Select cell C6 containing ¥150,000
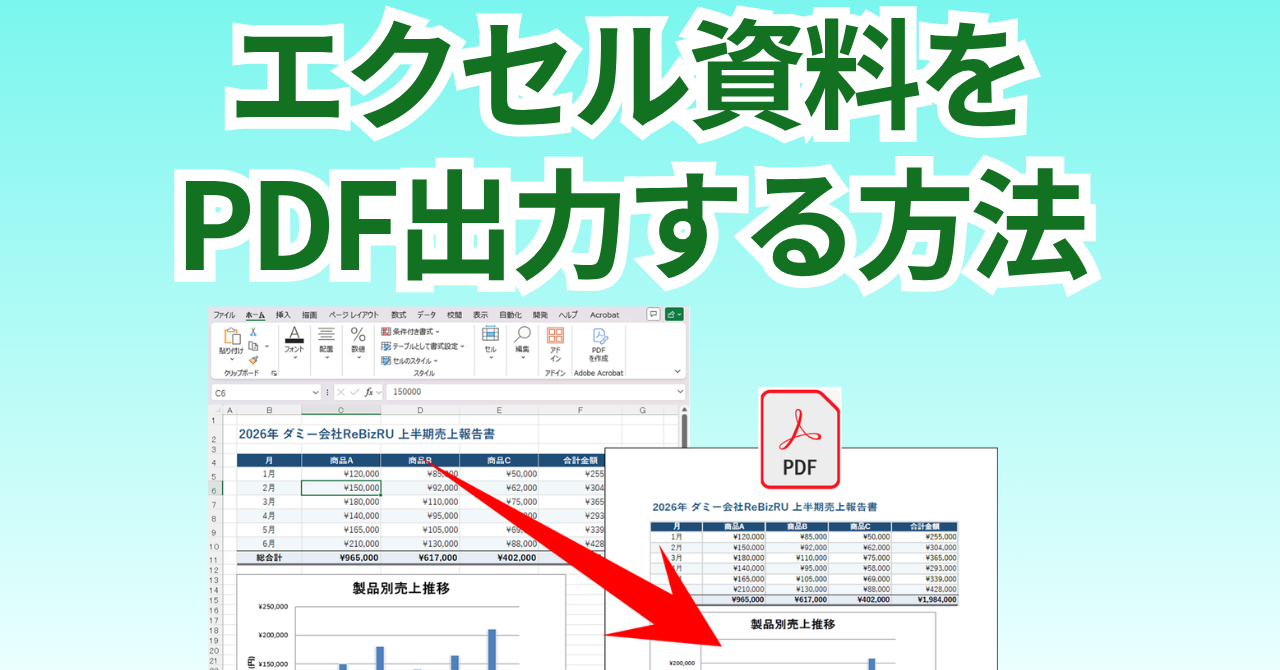This screenshot has width=1280, height=670. (x=341, y=488)
